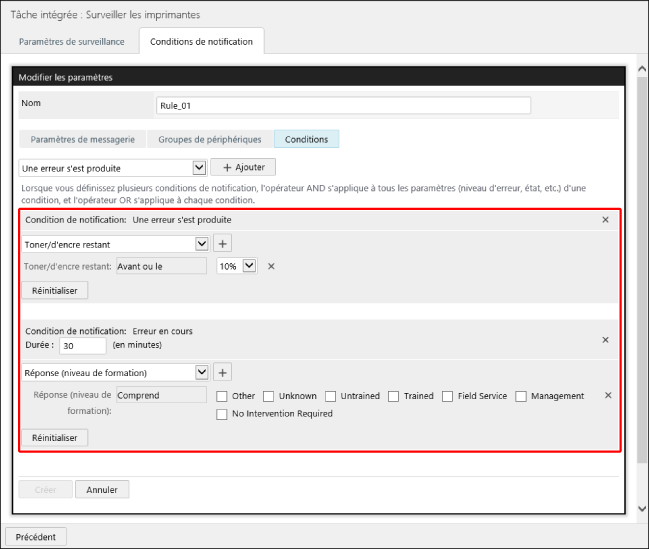Toggle the Untrained checkbox

(x=331, y=396)
